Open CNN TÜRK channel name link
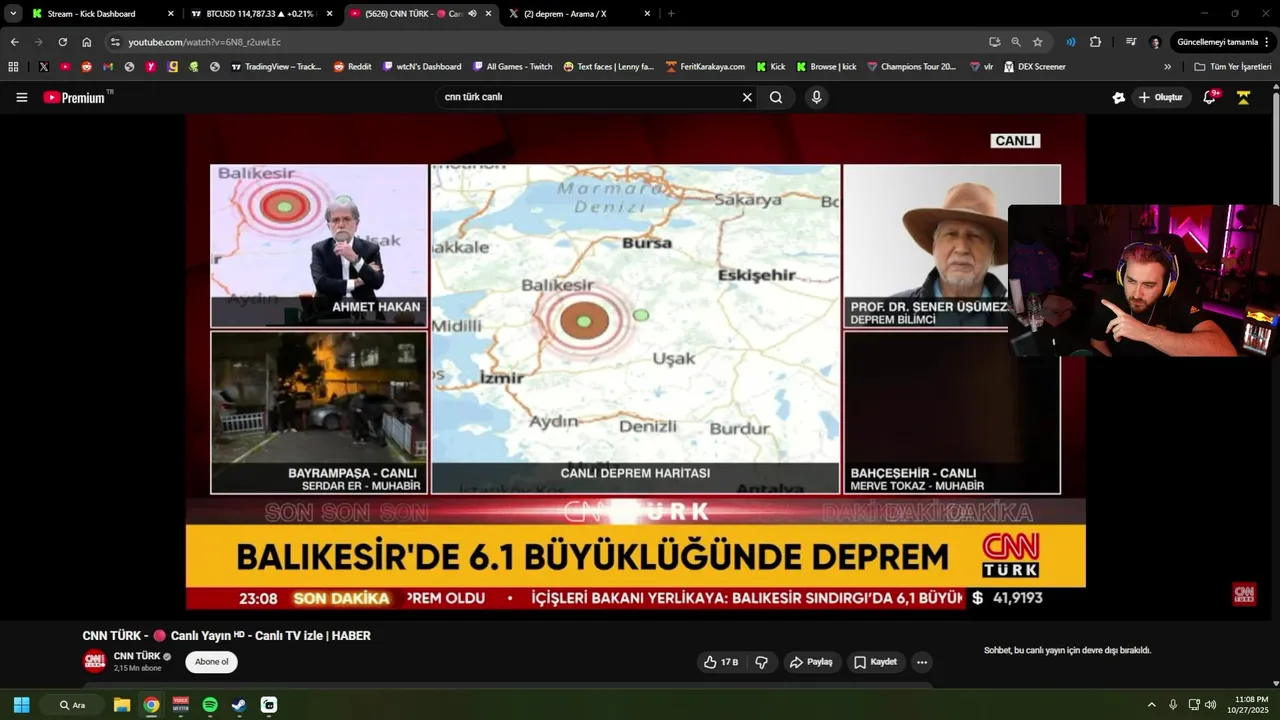The width and height of the screenshot is (1280, 720). click(x=137, y=656)
